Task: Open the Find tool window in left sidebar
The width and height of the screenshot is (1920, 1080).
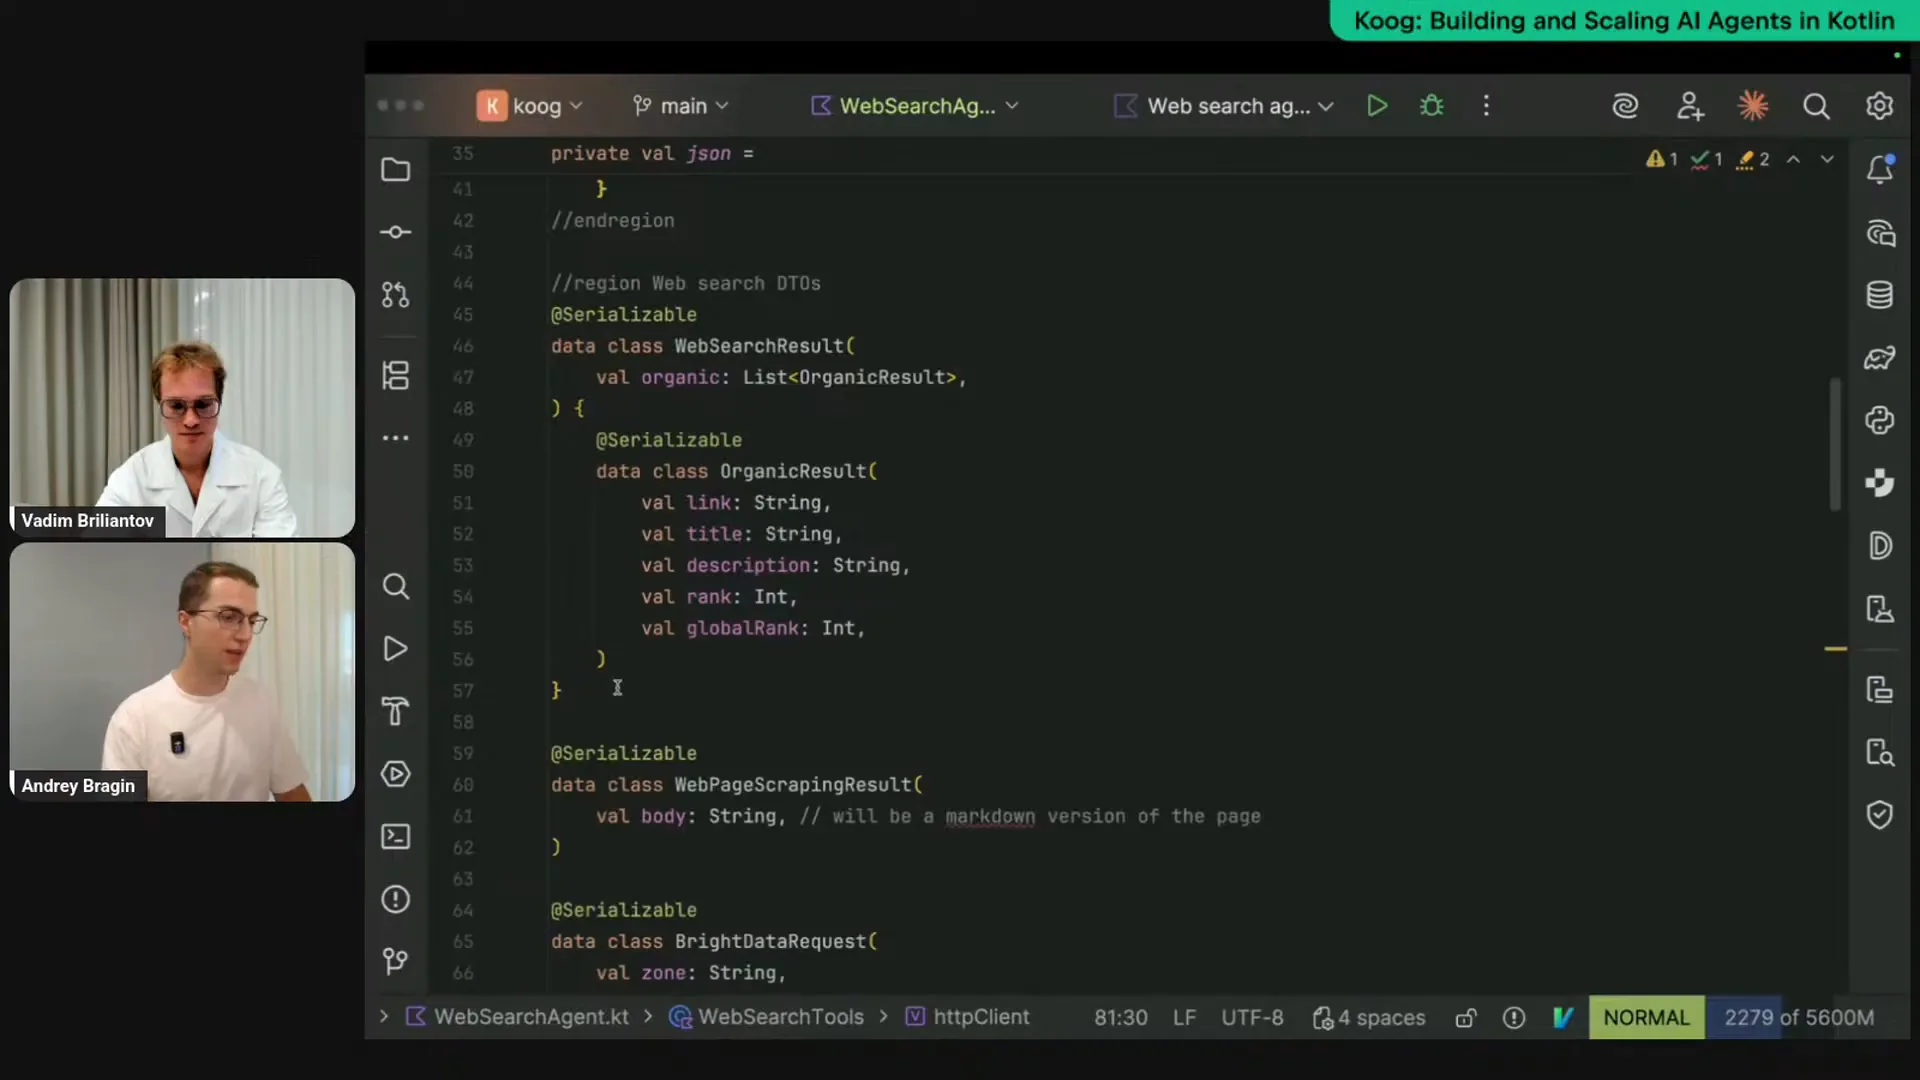Action: 396,587
